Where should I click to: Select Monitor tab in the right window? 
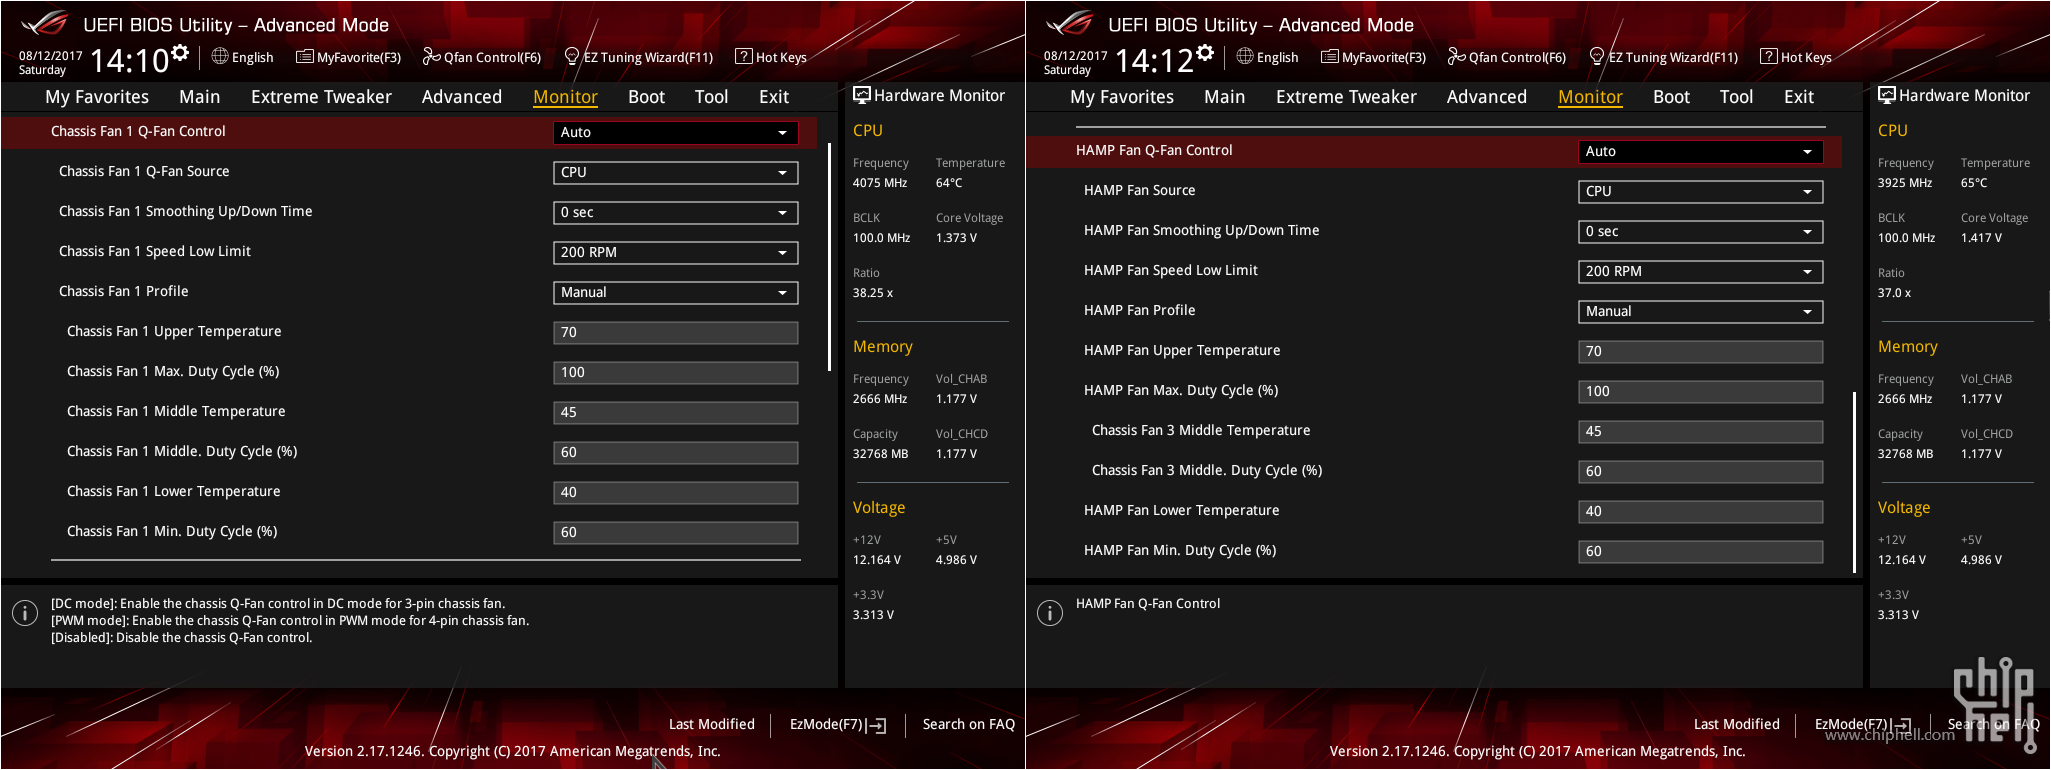click(x=1590, y=97)
